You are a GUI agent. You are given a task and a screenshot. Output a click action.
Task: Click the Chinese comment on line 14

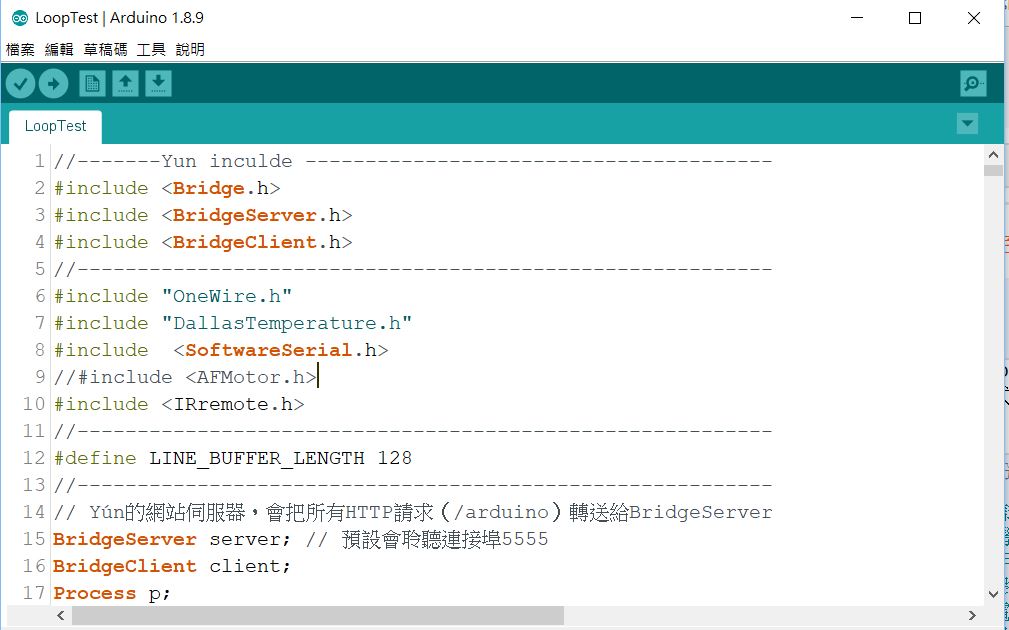coord(413,513)
